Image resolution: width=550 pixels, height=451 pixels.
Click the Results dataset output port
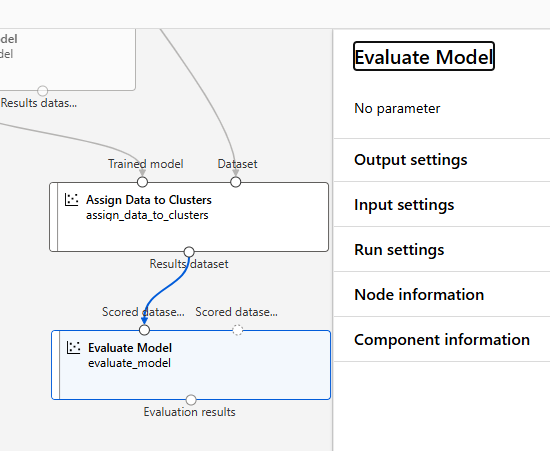[x=189, y=252]
